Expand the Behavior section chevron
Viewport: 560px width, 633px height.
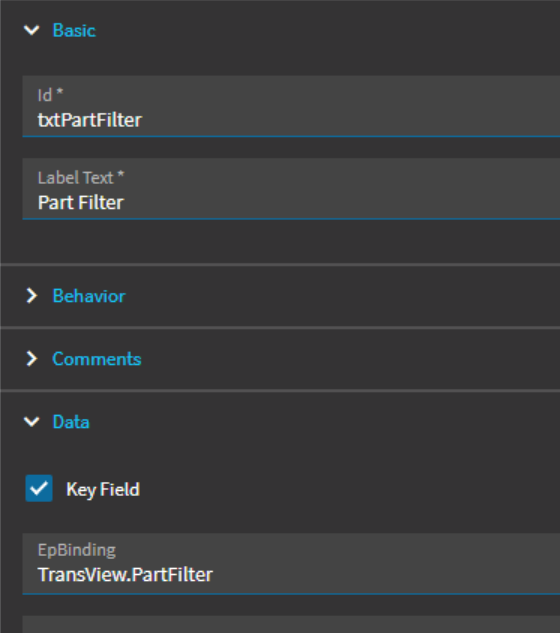[x=31, y=296]
